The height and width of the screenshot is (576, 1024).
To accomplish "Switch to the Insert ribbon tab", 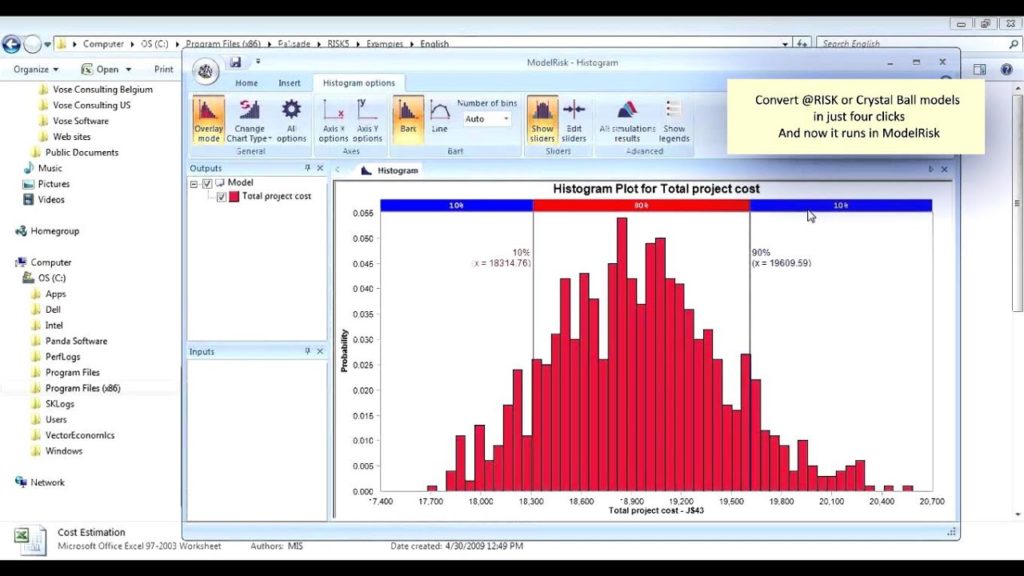I will click(289, 82).
